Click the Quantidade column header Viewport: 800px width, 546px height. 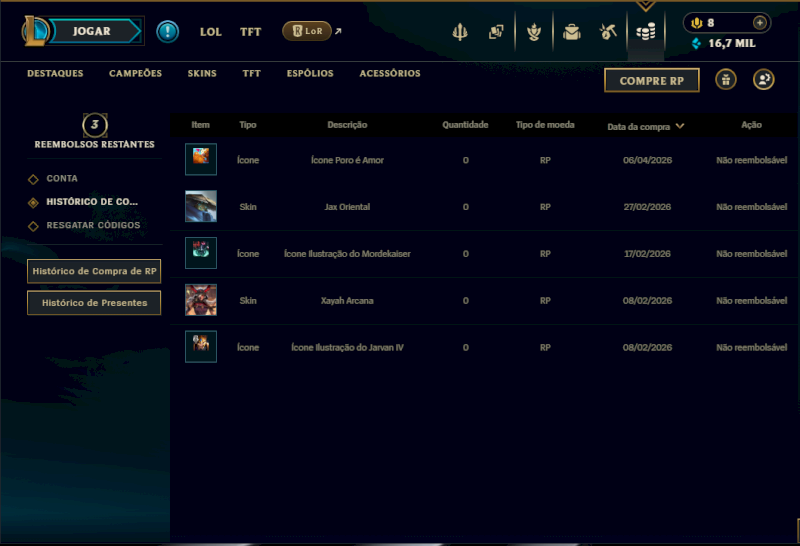465,125
